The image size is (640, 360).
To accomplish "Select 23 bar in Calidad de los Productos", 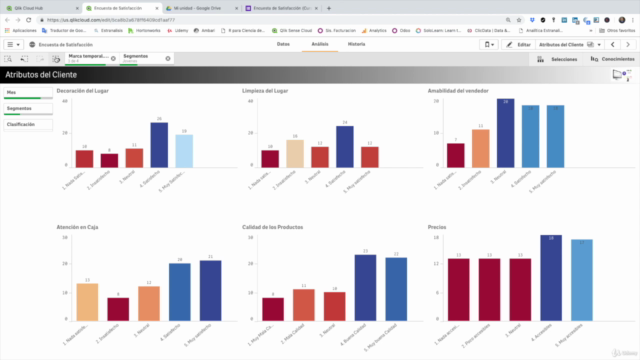I will [x=365, y=288].
